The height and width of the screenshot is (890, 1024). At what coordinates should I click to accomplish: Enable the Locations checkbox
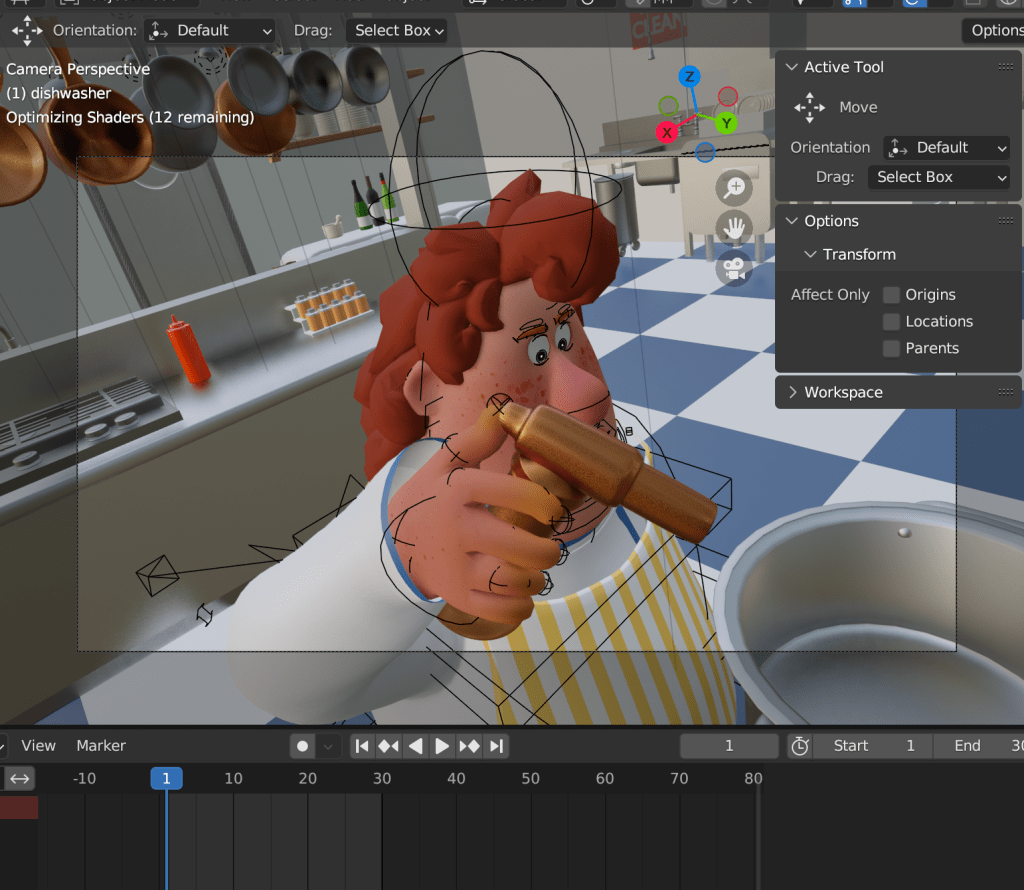[x=891, y=322]
